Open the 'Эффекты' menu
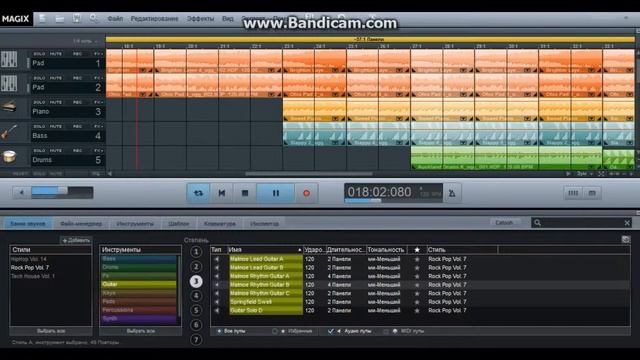640x360 pixels. point(200,19)
